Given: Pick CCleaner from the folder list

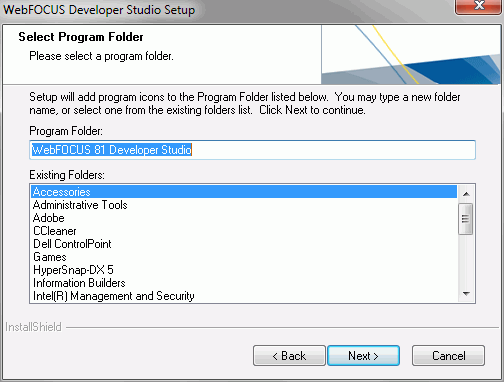Looking at the screenshot, I should point(244,231).
